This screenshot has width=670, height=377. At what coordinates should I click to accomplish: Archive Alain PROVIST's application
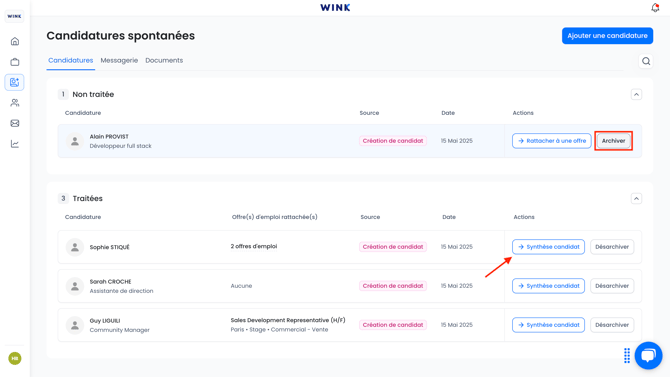(613, 141)
